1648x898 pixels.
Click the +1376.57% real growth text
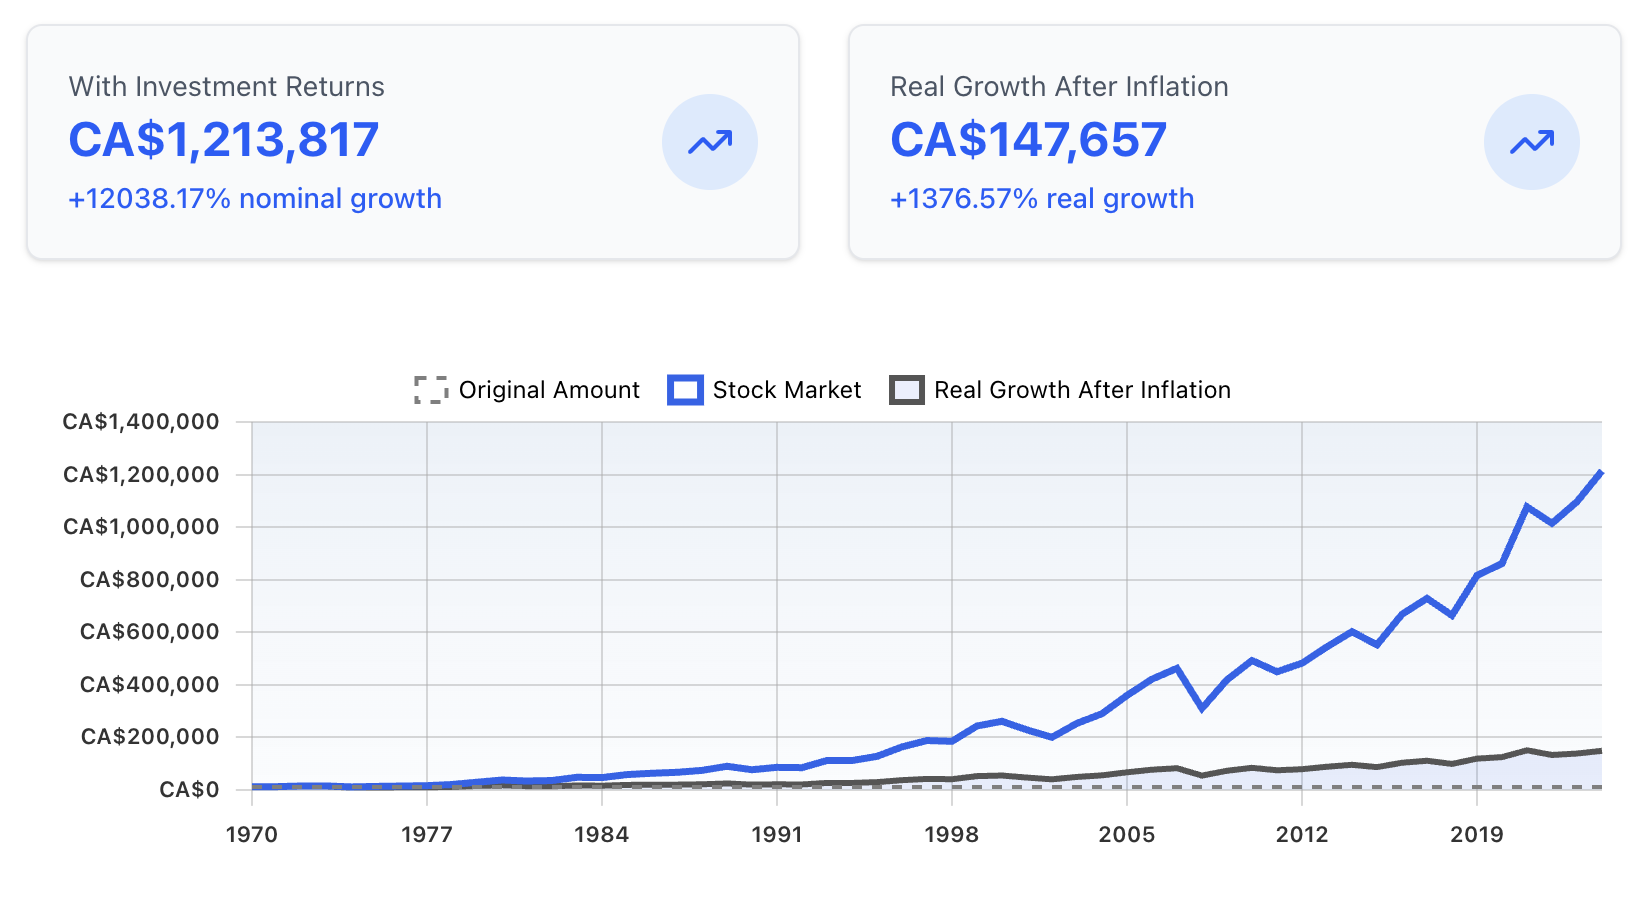(x=1042, y=199)
